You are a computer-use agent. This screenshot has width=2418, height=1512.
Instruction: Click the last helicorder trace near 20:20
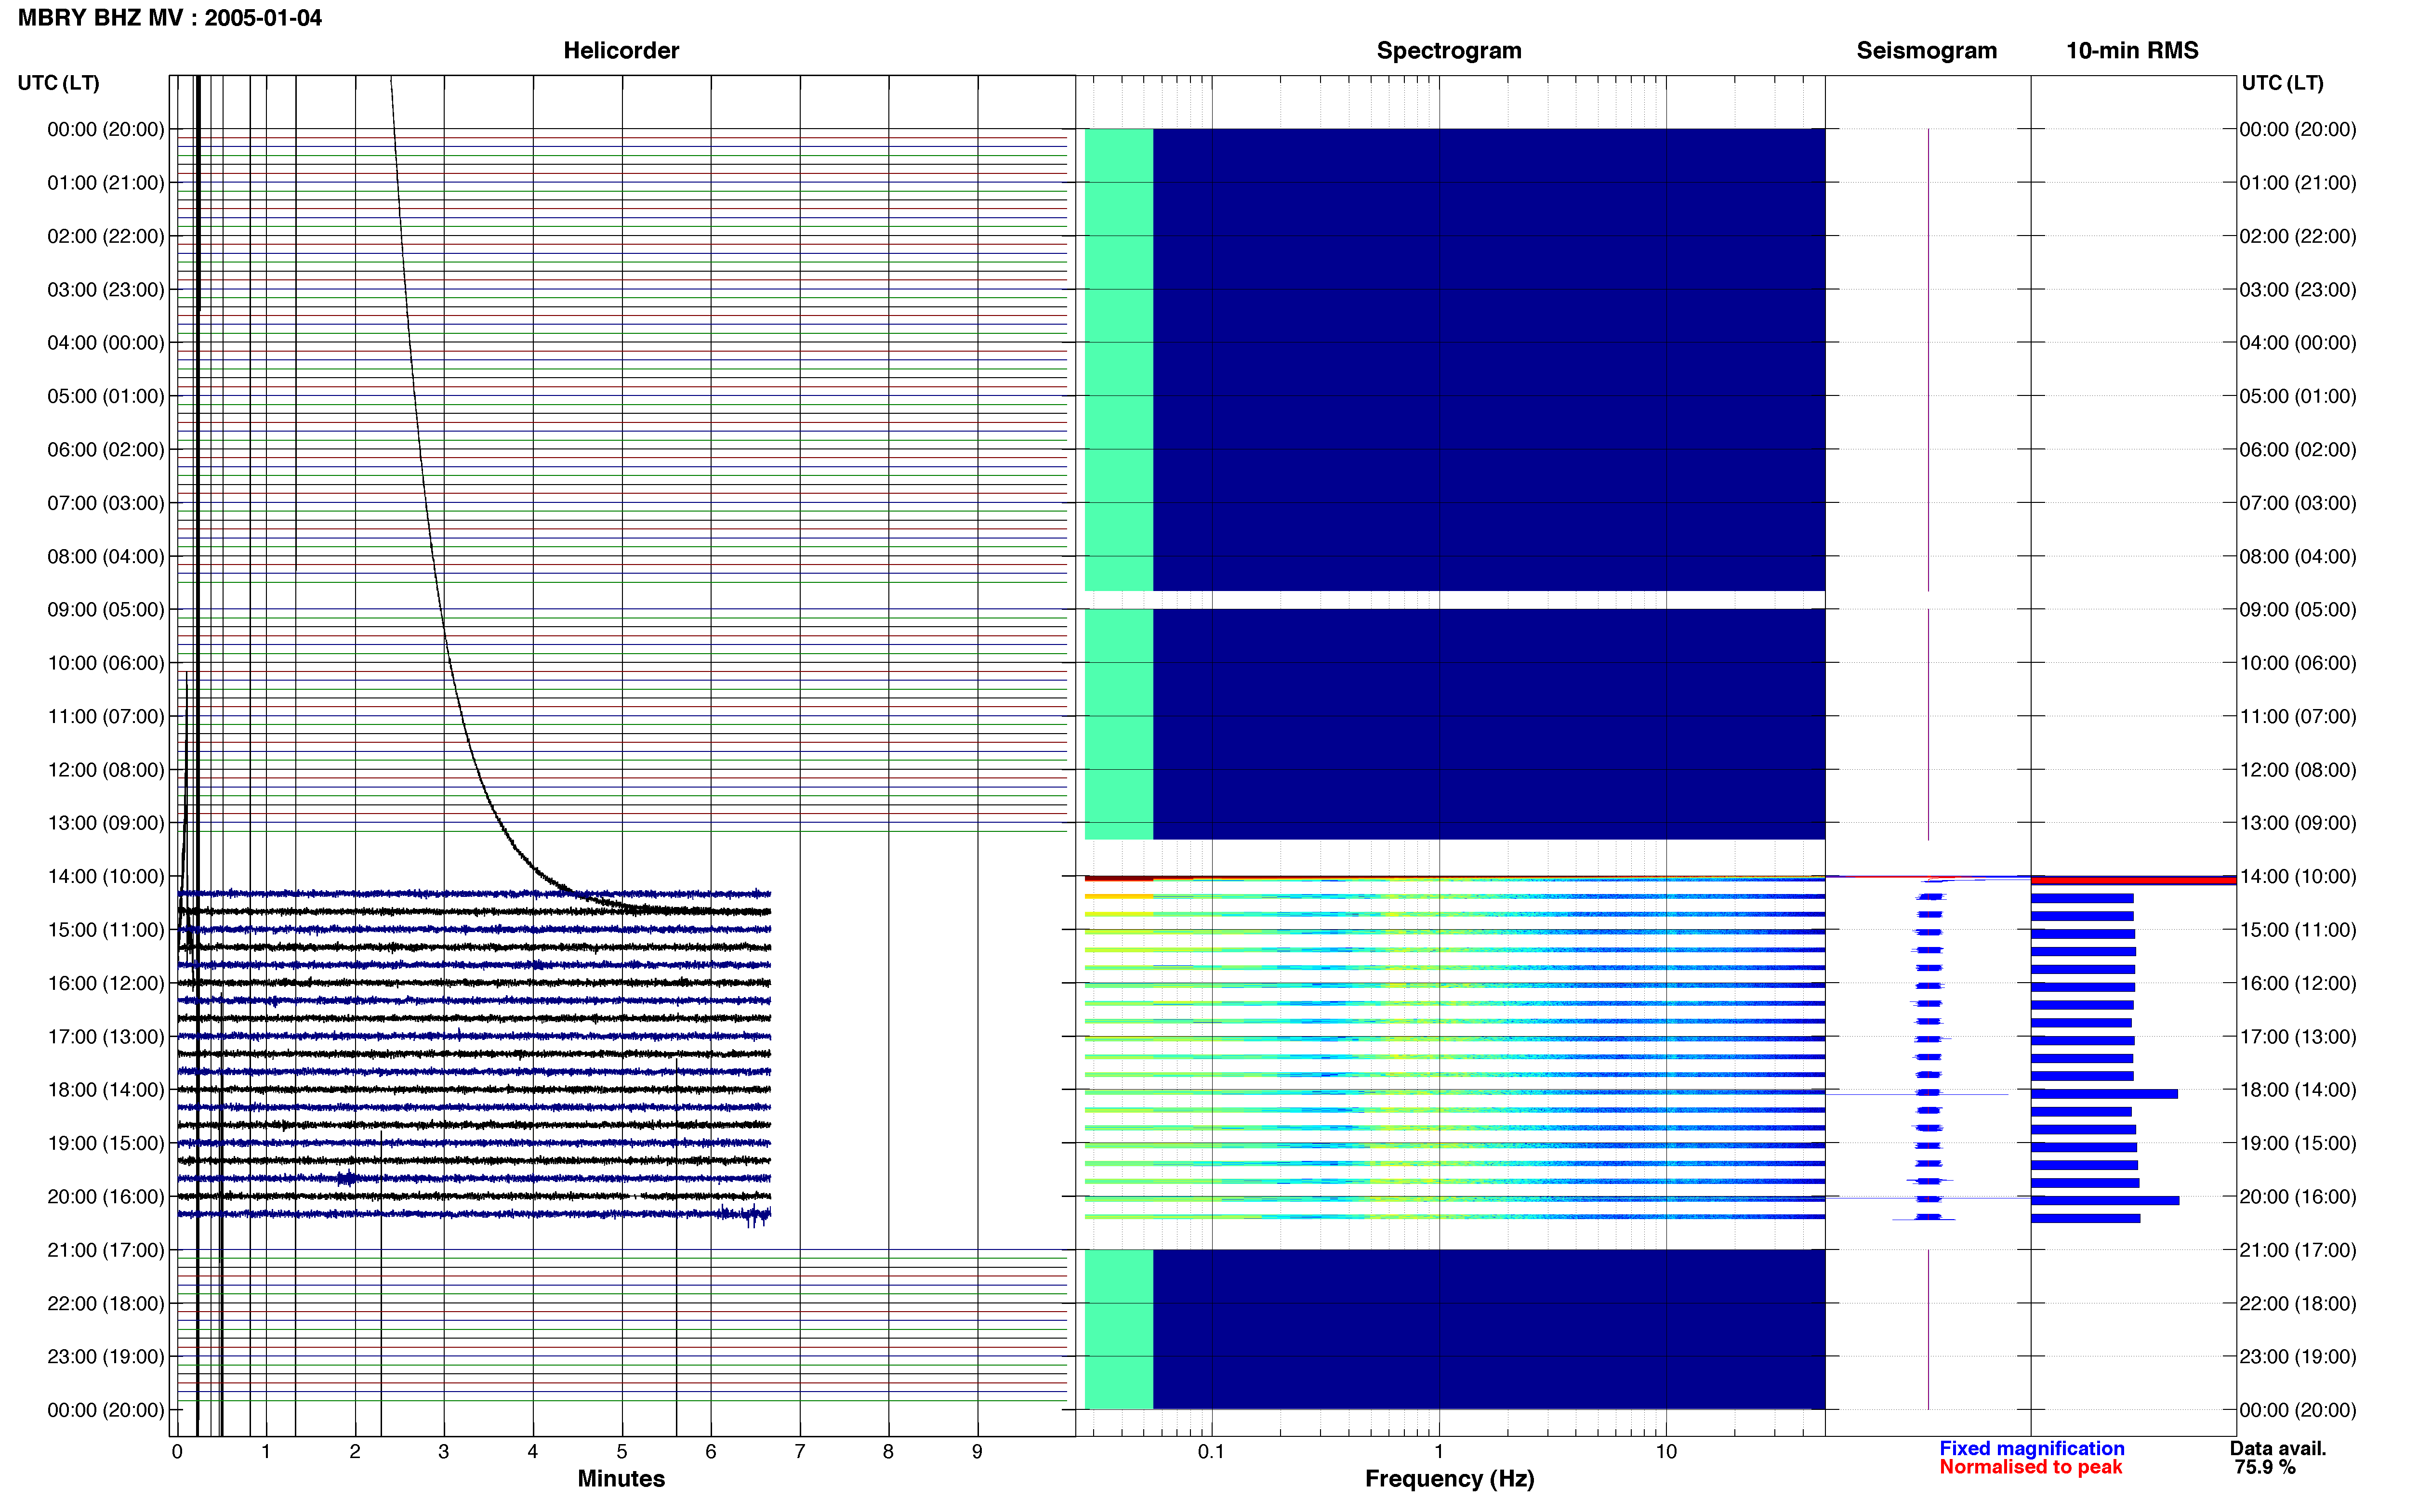[474, 1214]
